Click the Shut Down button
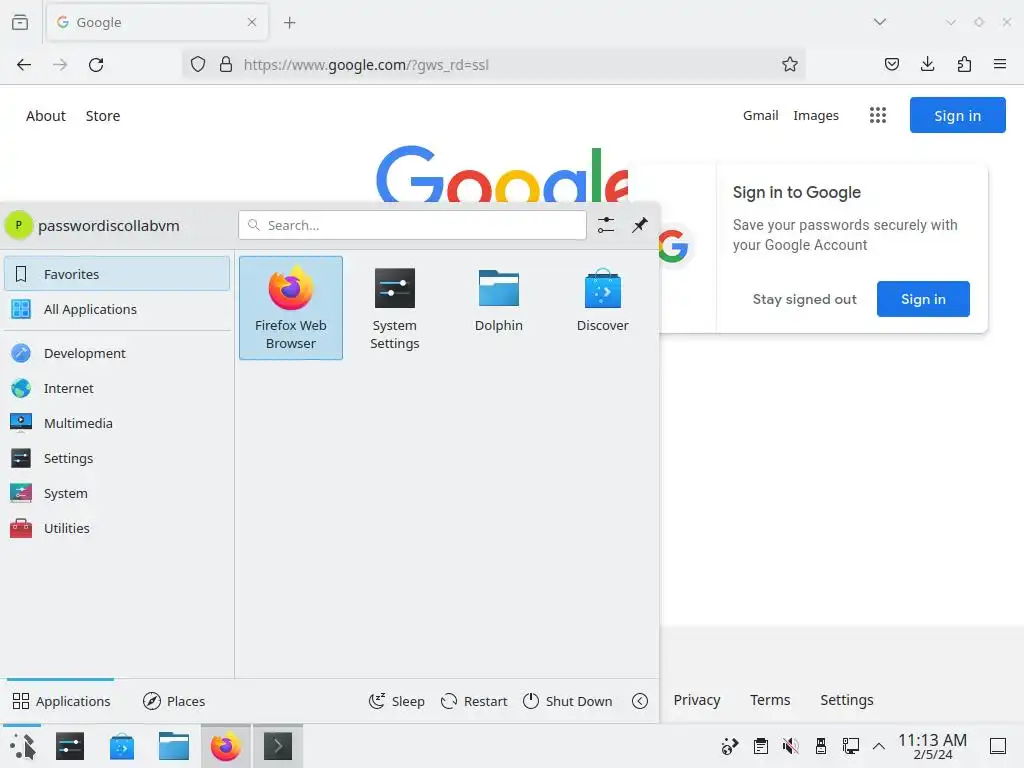This screenshot has height=768, width=1024. 568,701
